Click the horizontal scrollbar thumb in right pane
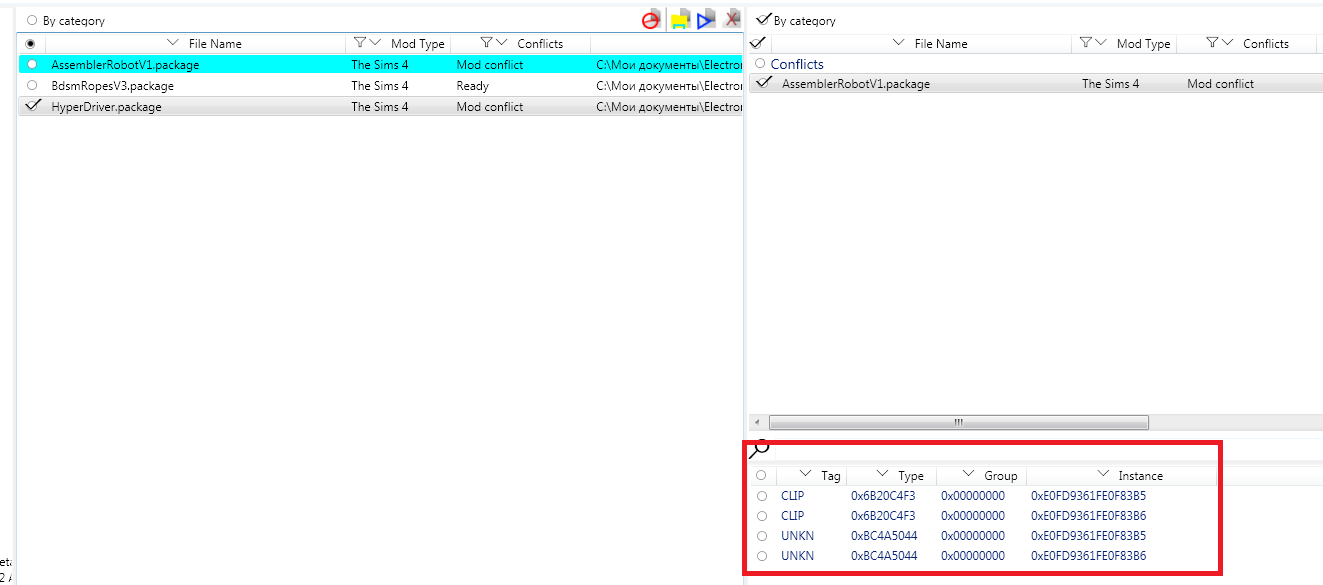 958,422
